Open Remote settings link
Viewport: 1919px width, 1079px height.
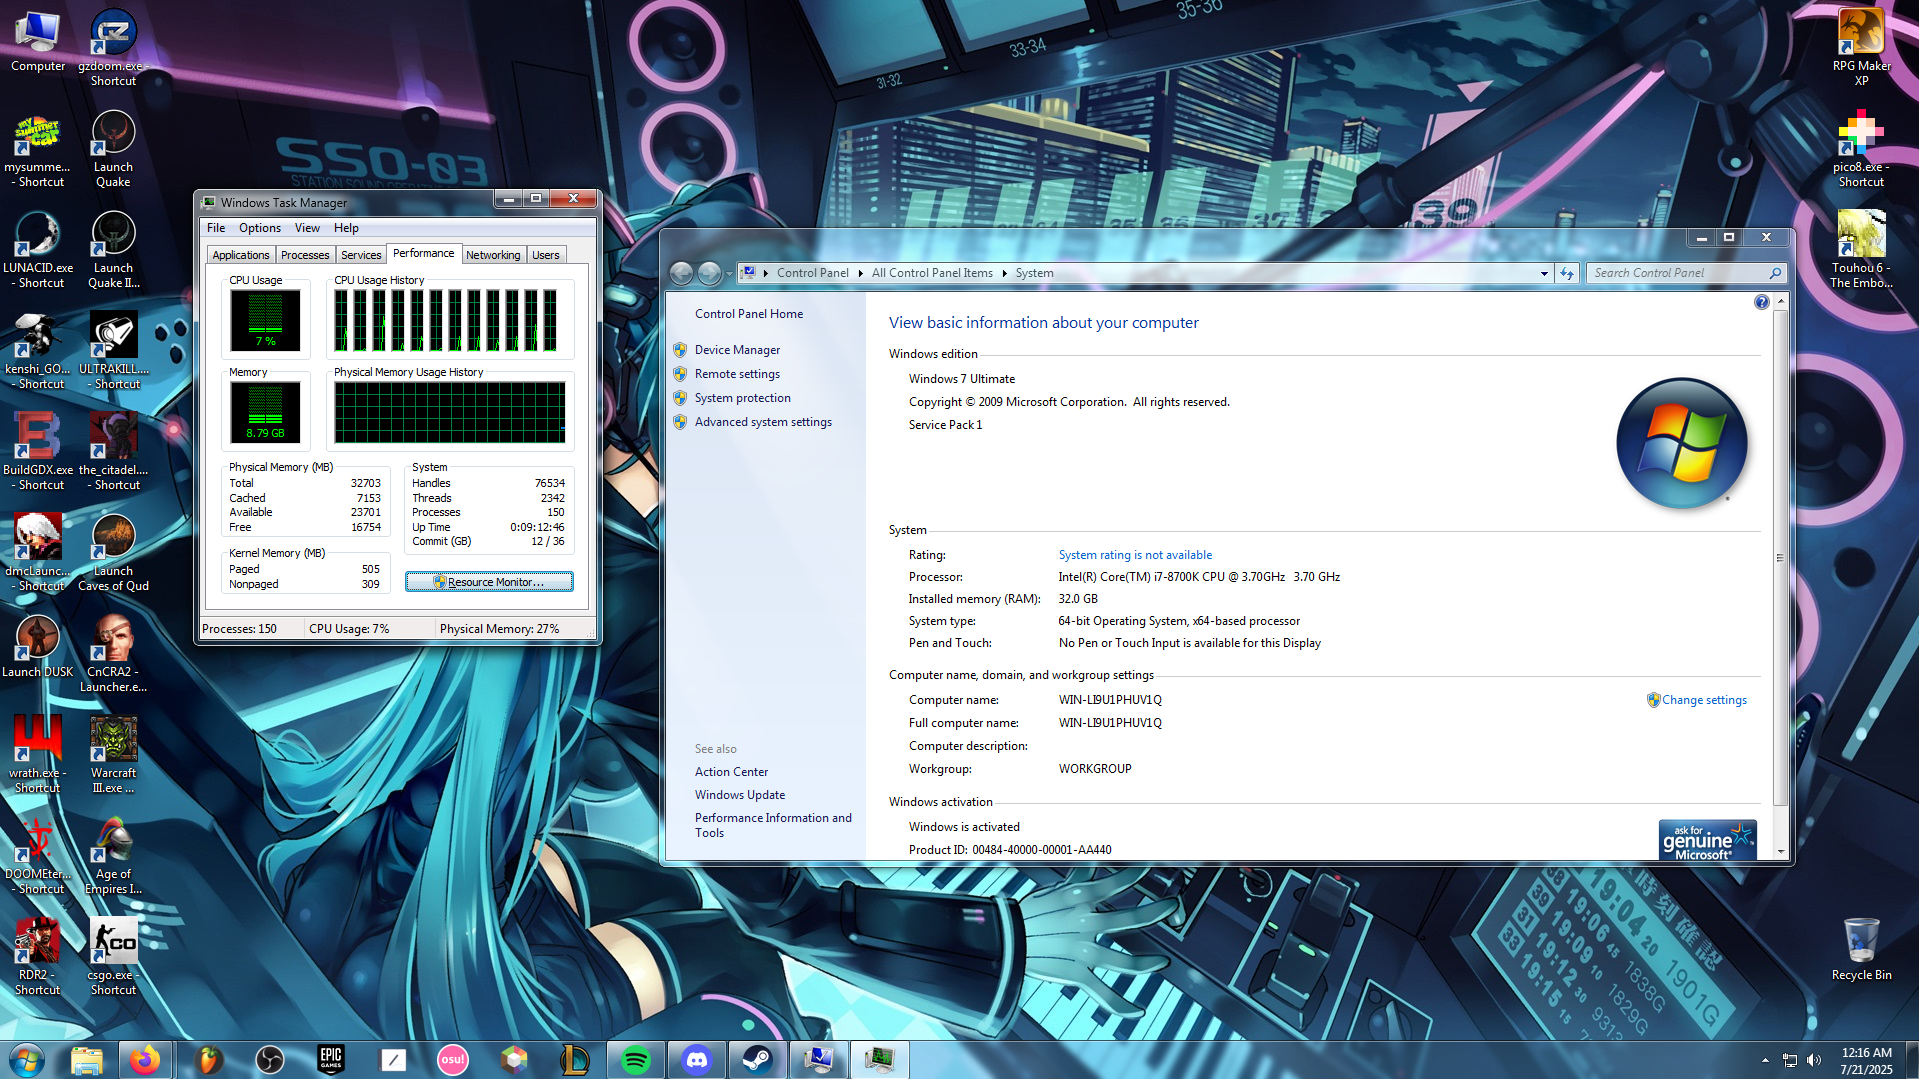click(x=737, y=374)
